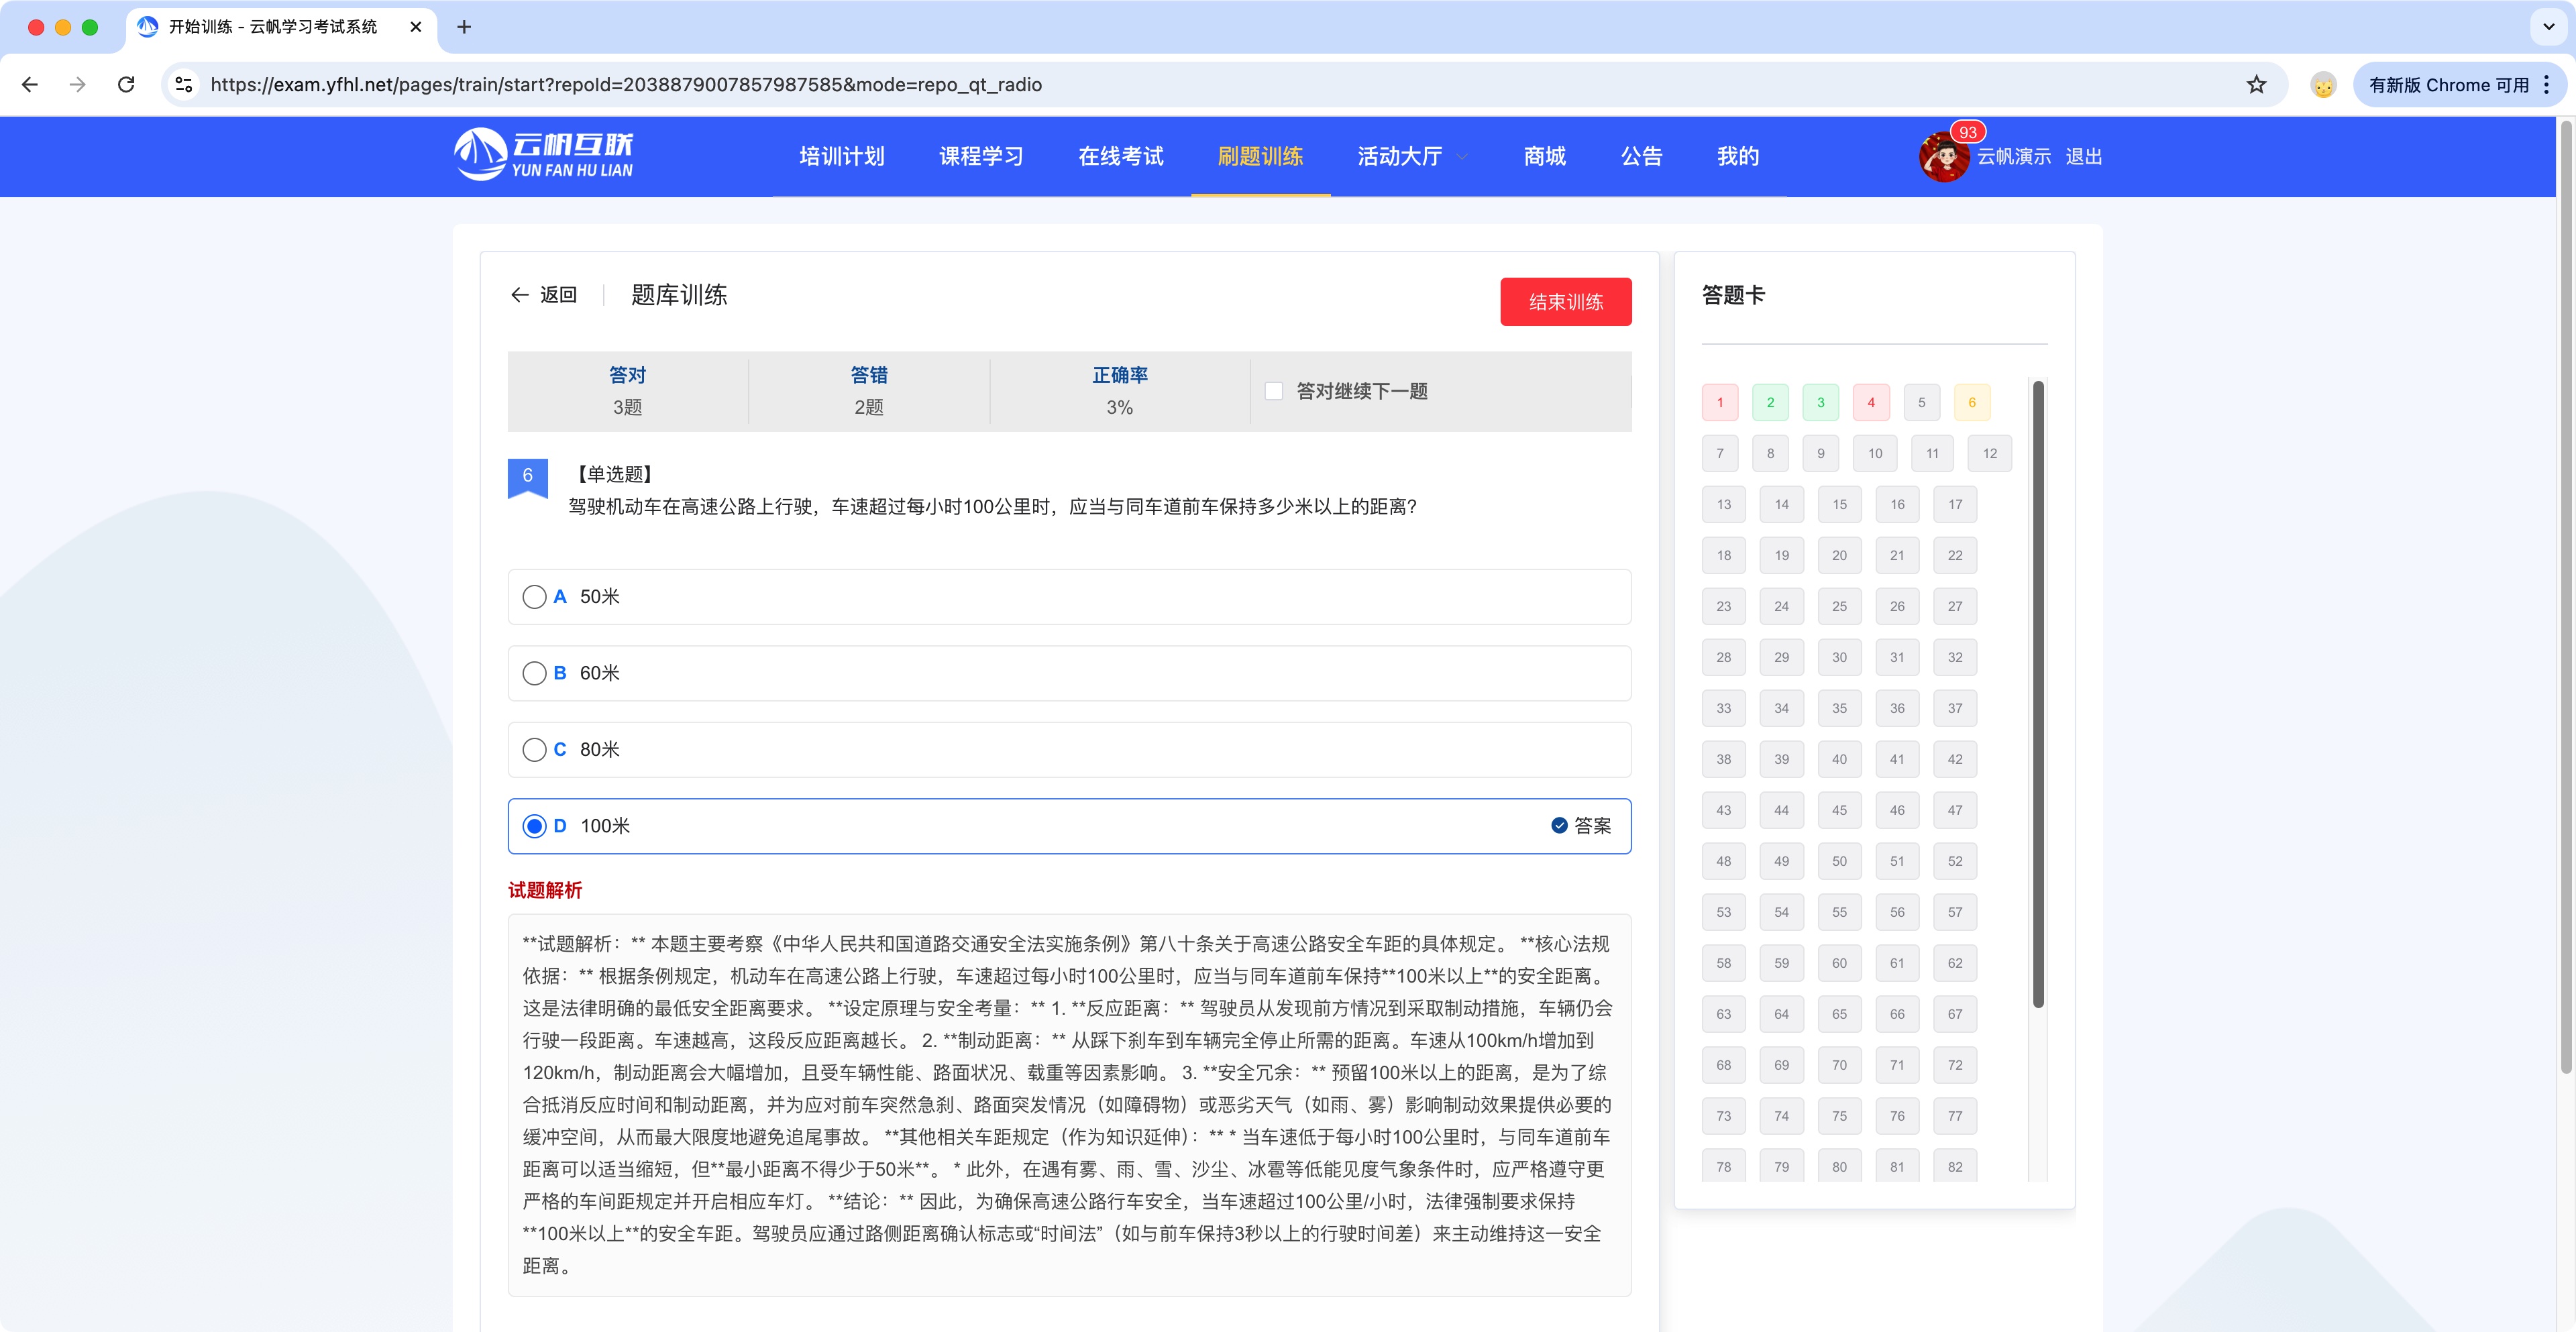The width and height of the screenshot is (2576, 1332).
Task: Reload the page
Action: point(126,84)
